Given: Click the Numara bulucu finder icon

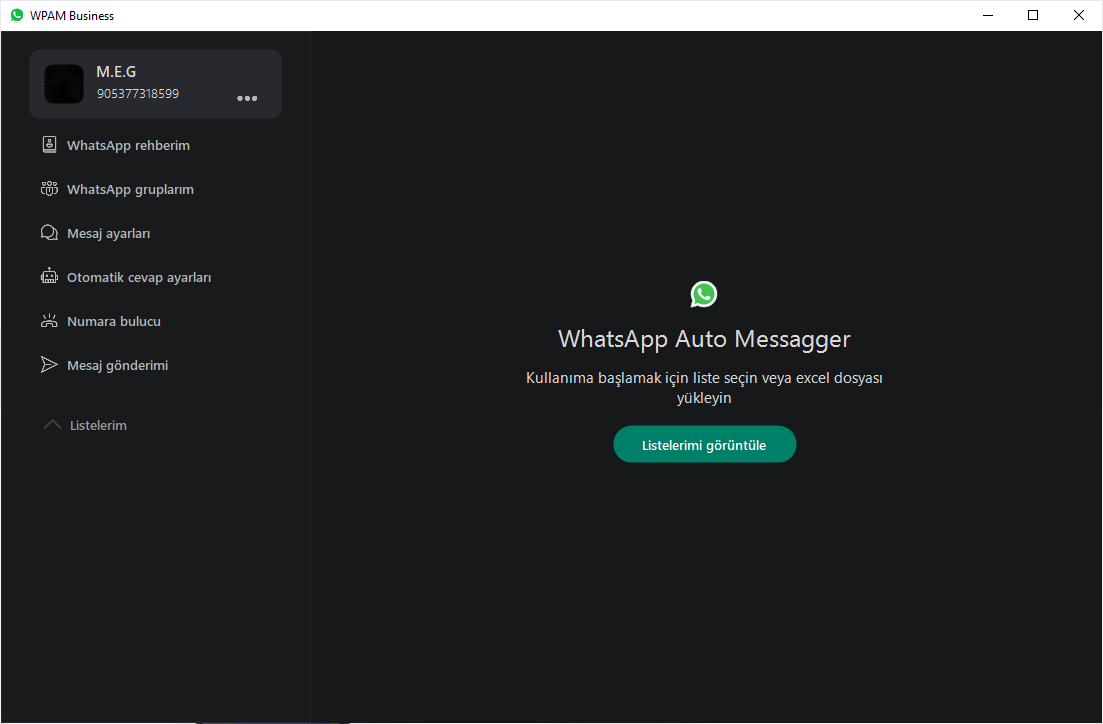Looking at the screenshot, I should click(x=49, y=321).
